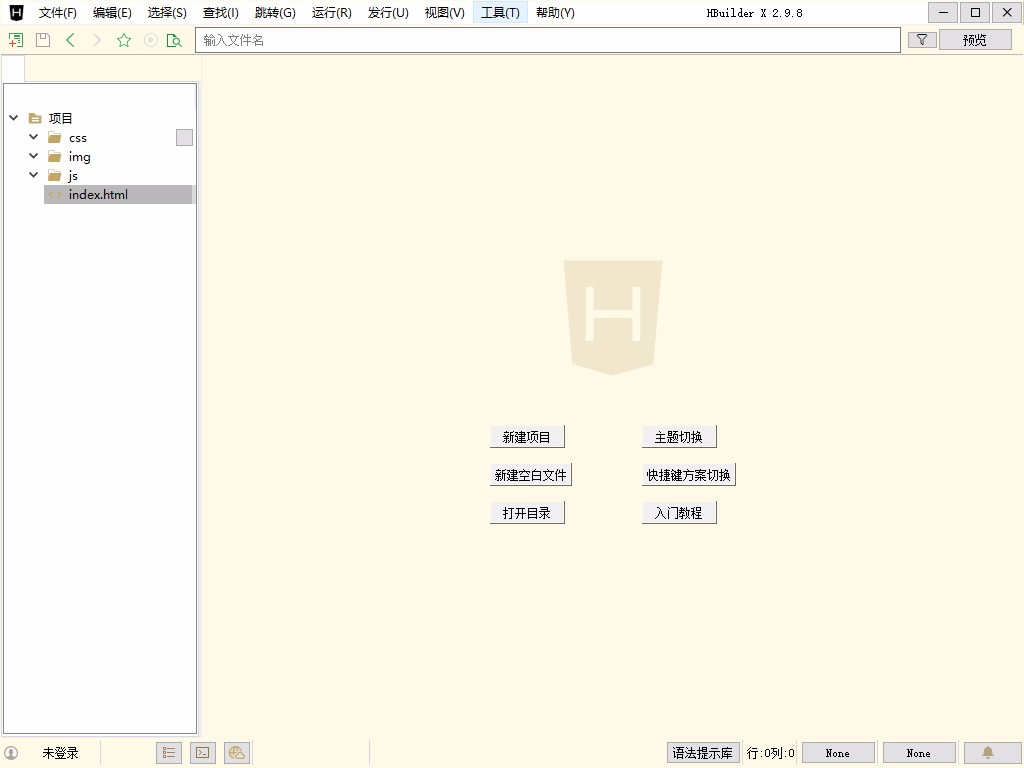1024x768 pixels.
Task: Click the 语法提示库 status bar toggle
Action: tap(703, 752)
